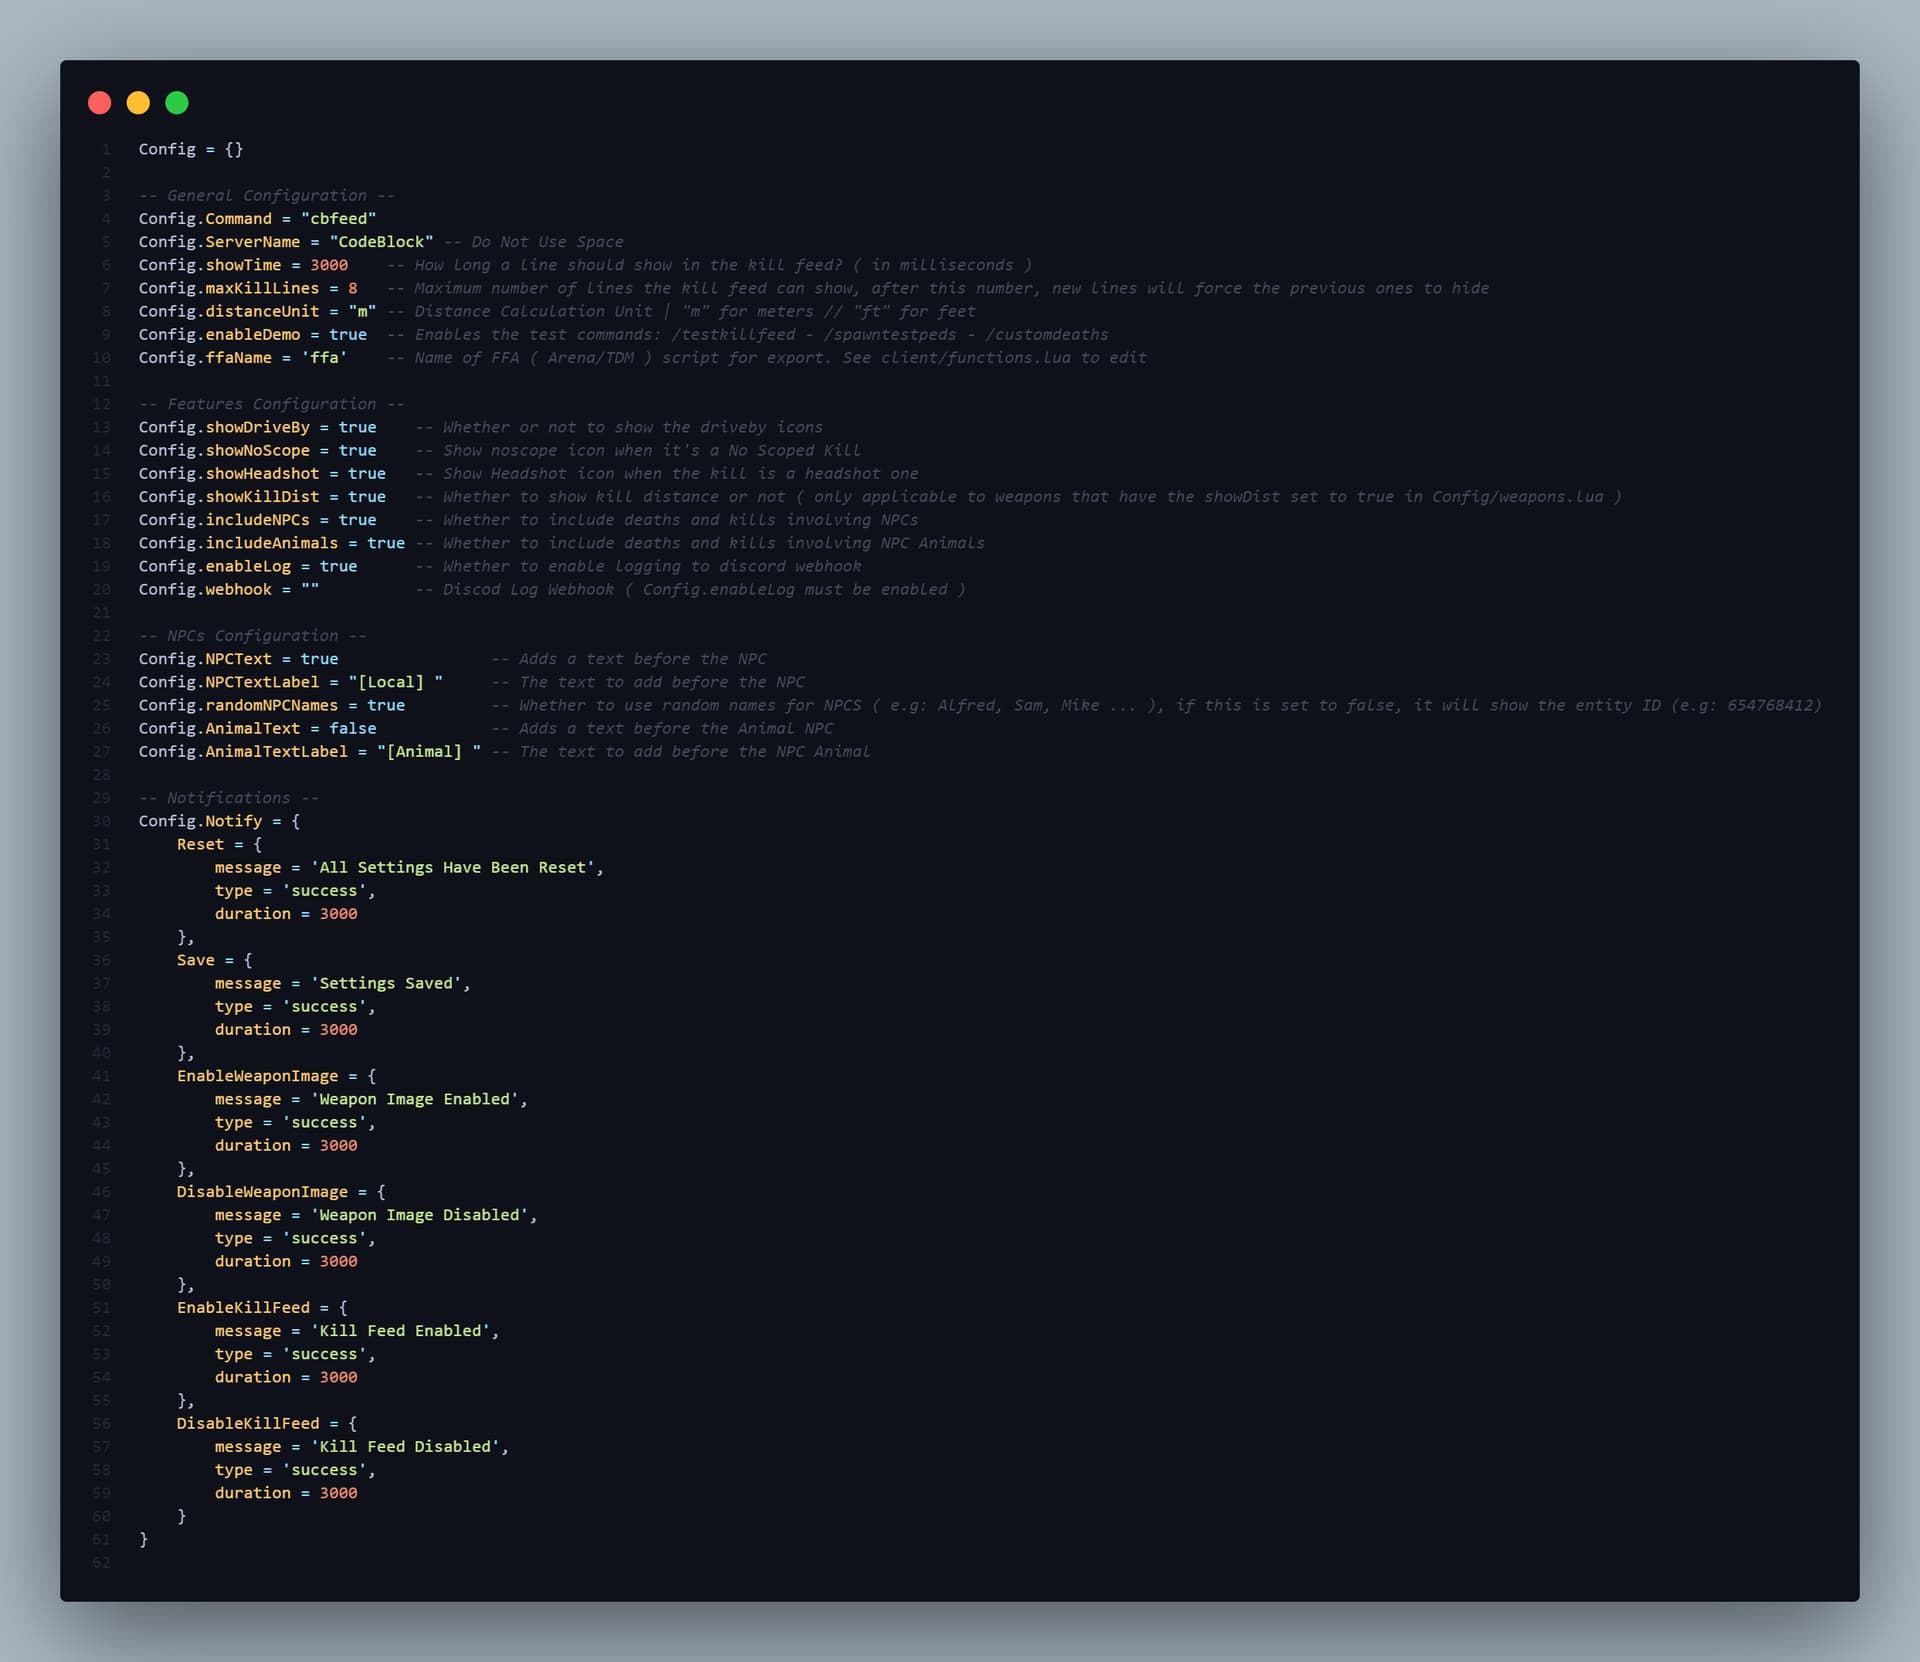Click the DisableKillFeed table key
The height and width of the screenshot is (1662, 1920).
coord(248,1424)
